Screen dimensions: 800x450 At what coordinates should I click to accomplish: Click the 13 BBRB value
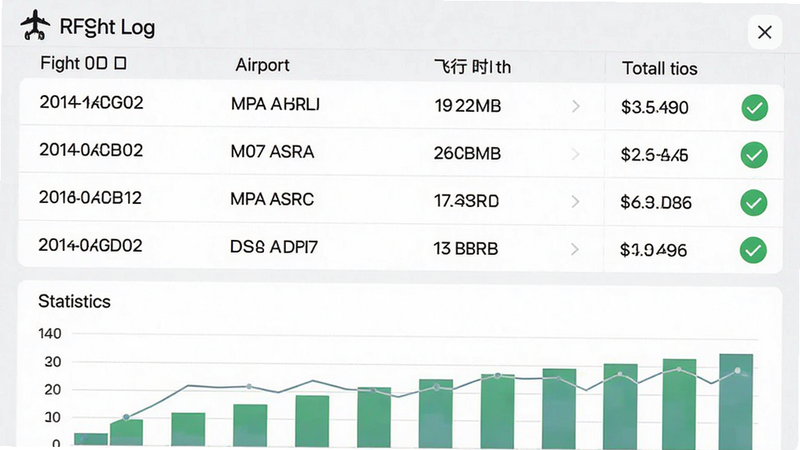(x=466, y=248)
